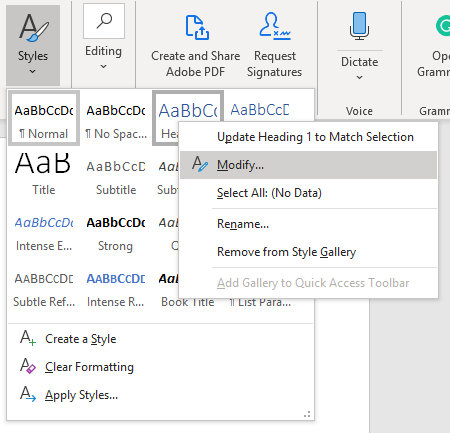Click the green Grammarly icon
This screenshot has height=433, width=450.
(443, 26)
